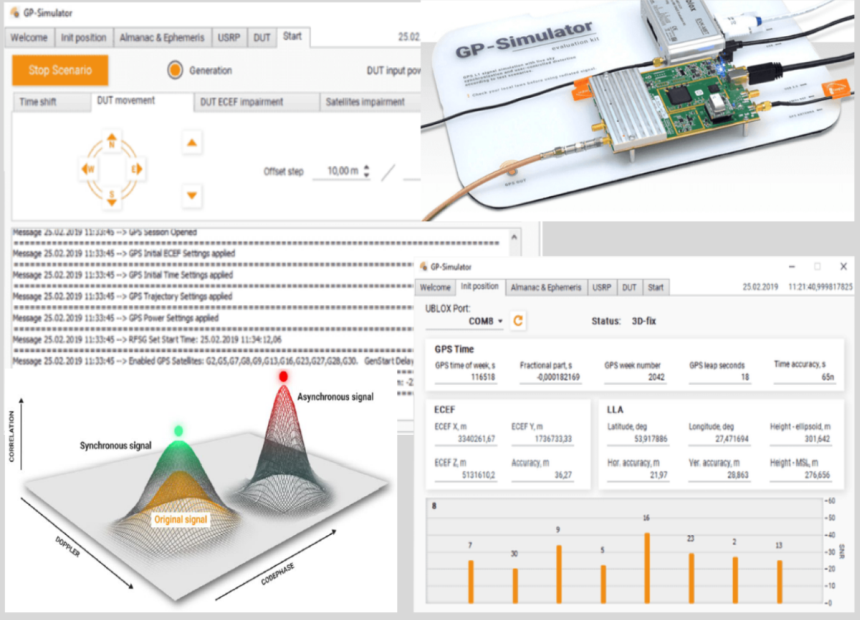Click the ECEF Y value field

coord(542,439)
